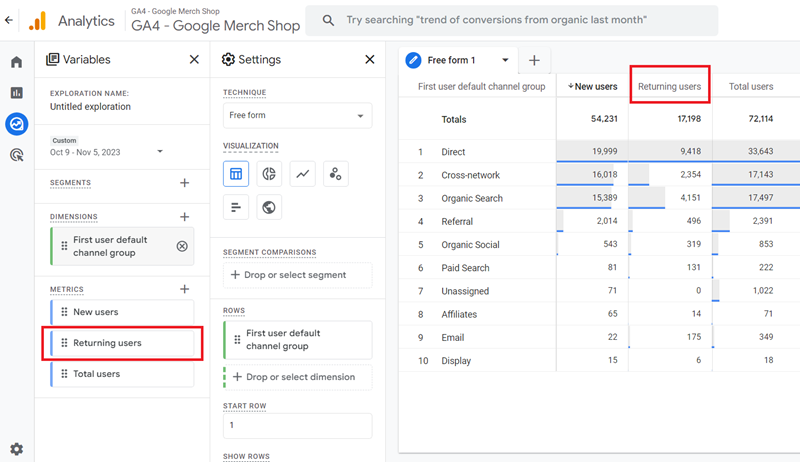Image resolution: width=800 pixels, height=462 pixels.
Task: Select the Line chart visualization
Action: [303, 174]
